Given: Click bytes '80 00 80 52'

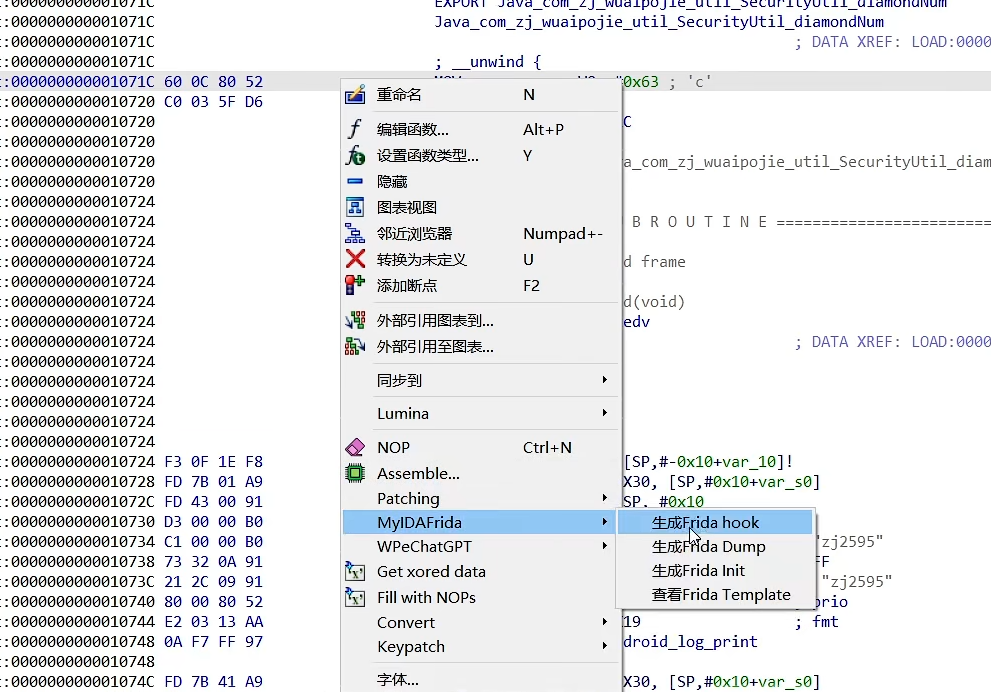Looking at the screenshot, I should tap(214, 602).
